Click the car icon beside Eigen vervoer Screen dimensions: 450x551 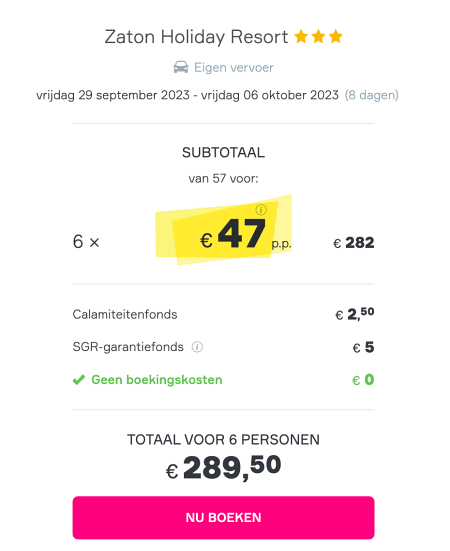coord(181,67)
